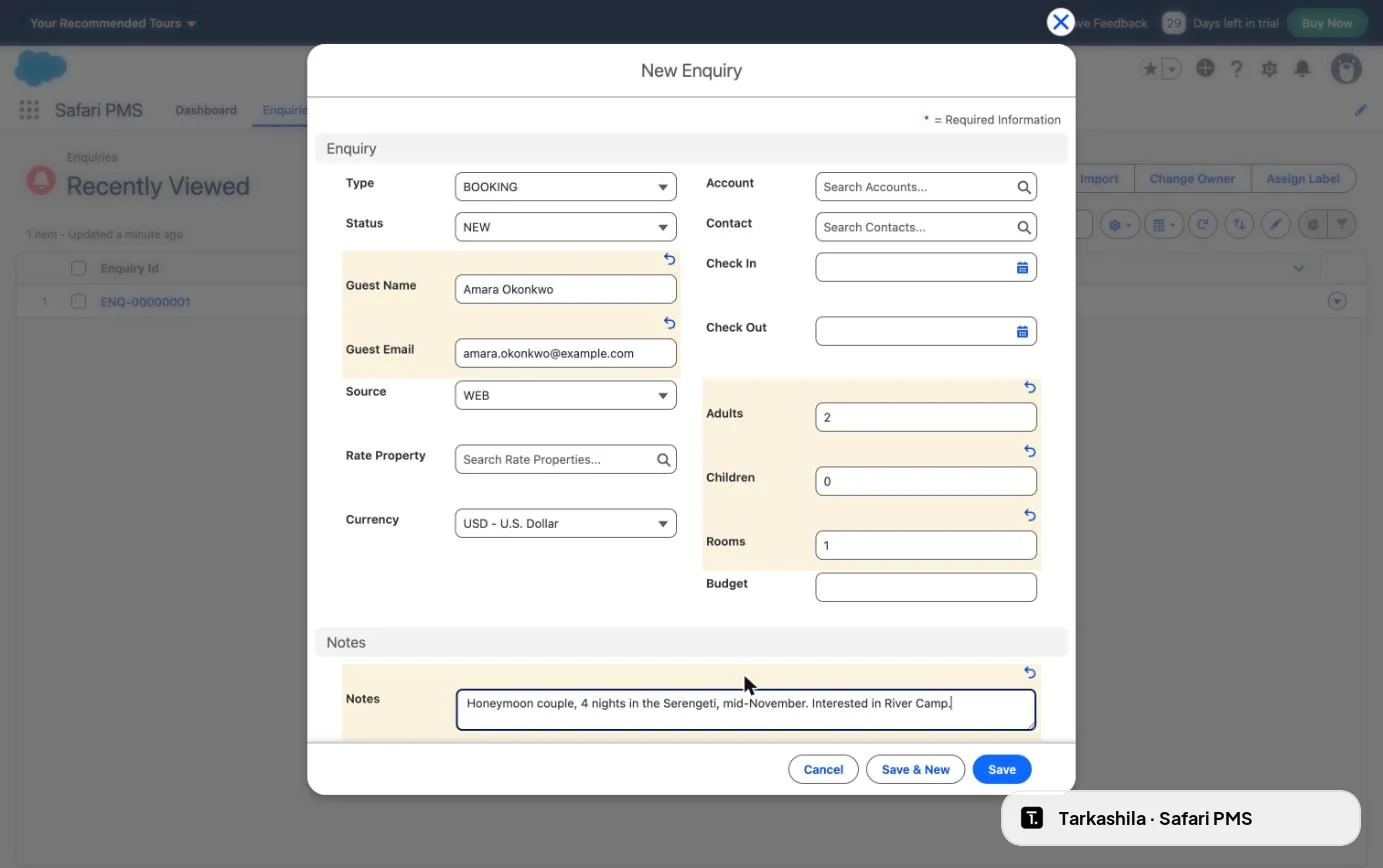Undo the Guest Email field change
Screen dimensions: 1383x868
[670, 323]
